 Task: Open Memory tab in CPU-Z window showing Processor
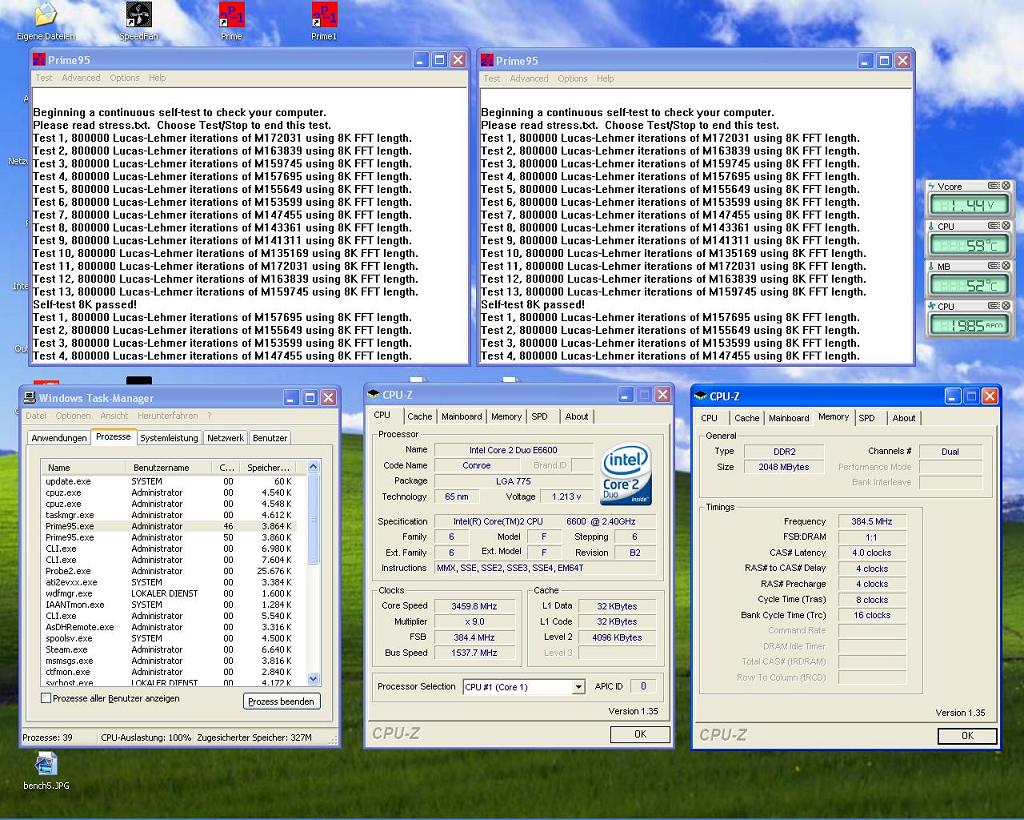(x=506, y=417)
